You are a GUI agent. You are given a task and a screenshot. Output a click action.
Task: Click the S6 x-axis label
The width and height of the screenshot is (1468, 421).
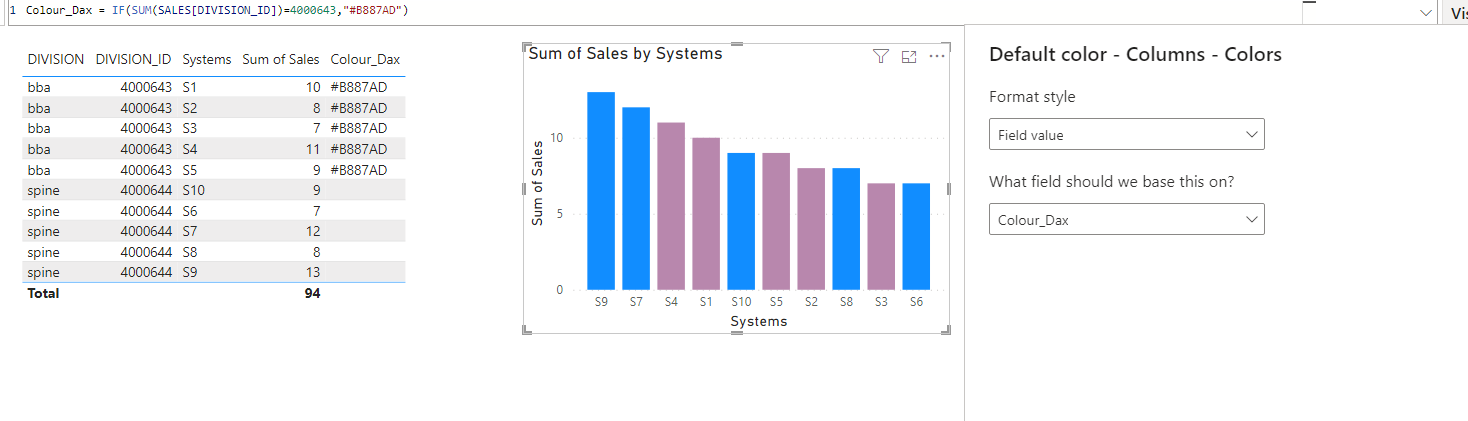(916, 301)
